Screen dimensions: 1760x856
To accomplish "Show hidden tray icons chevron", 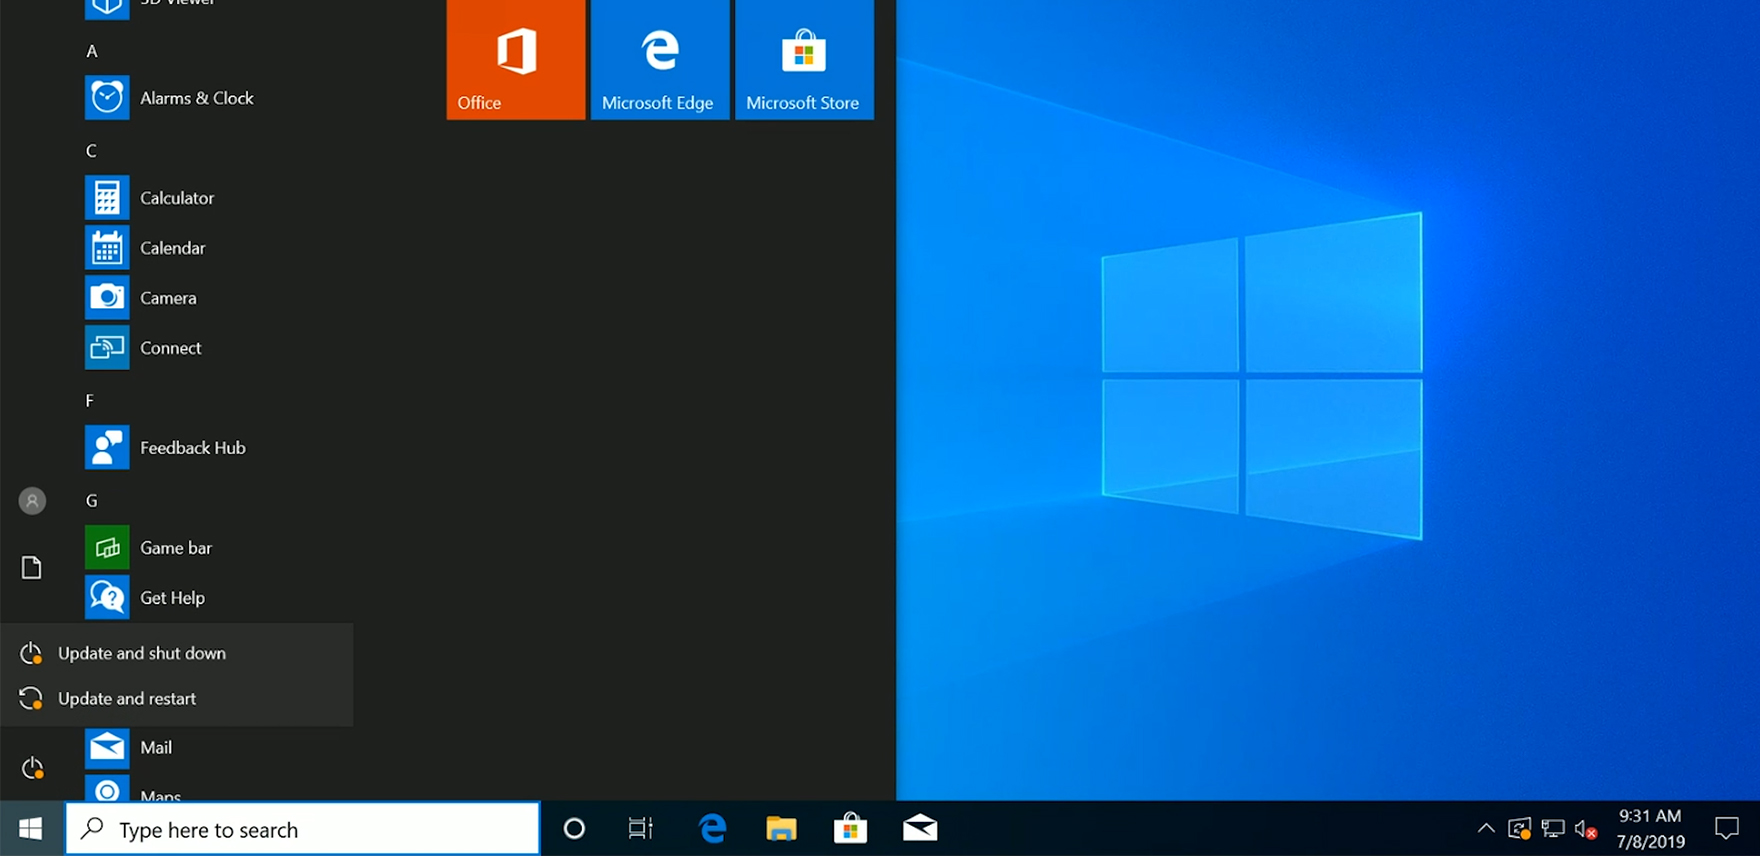I will coord(1486,828).
